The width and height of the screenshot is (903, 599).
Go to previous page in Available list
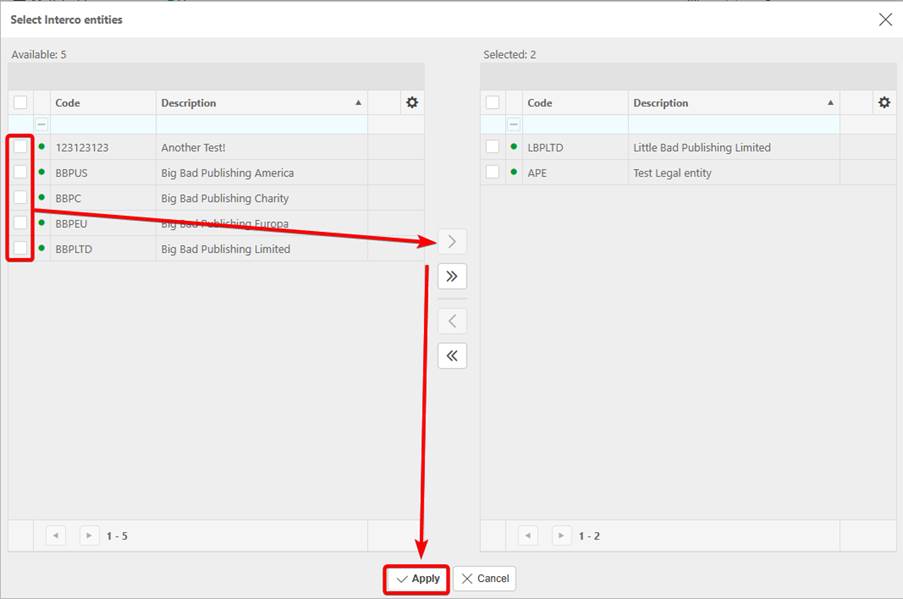click(56, 536)
